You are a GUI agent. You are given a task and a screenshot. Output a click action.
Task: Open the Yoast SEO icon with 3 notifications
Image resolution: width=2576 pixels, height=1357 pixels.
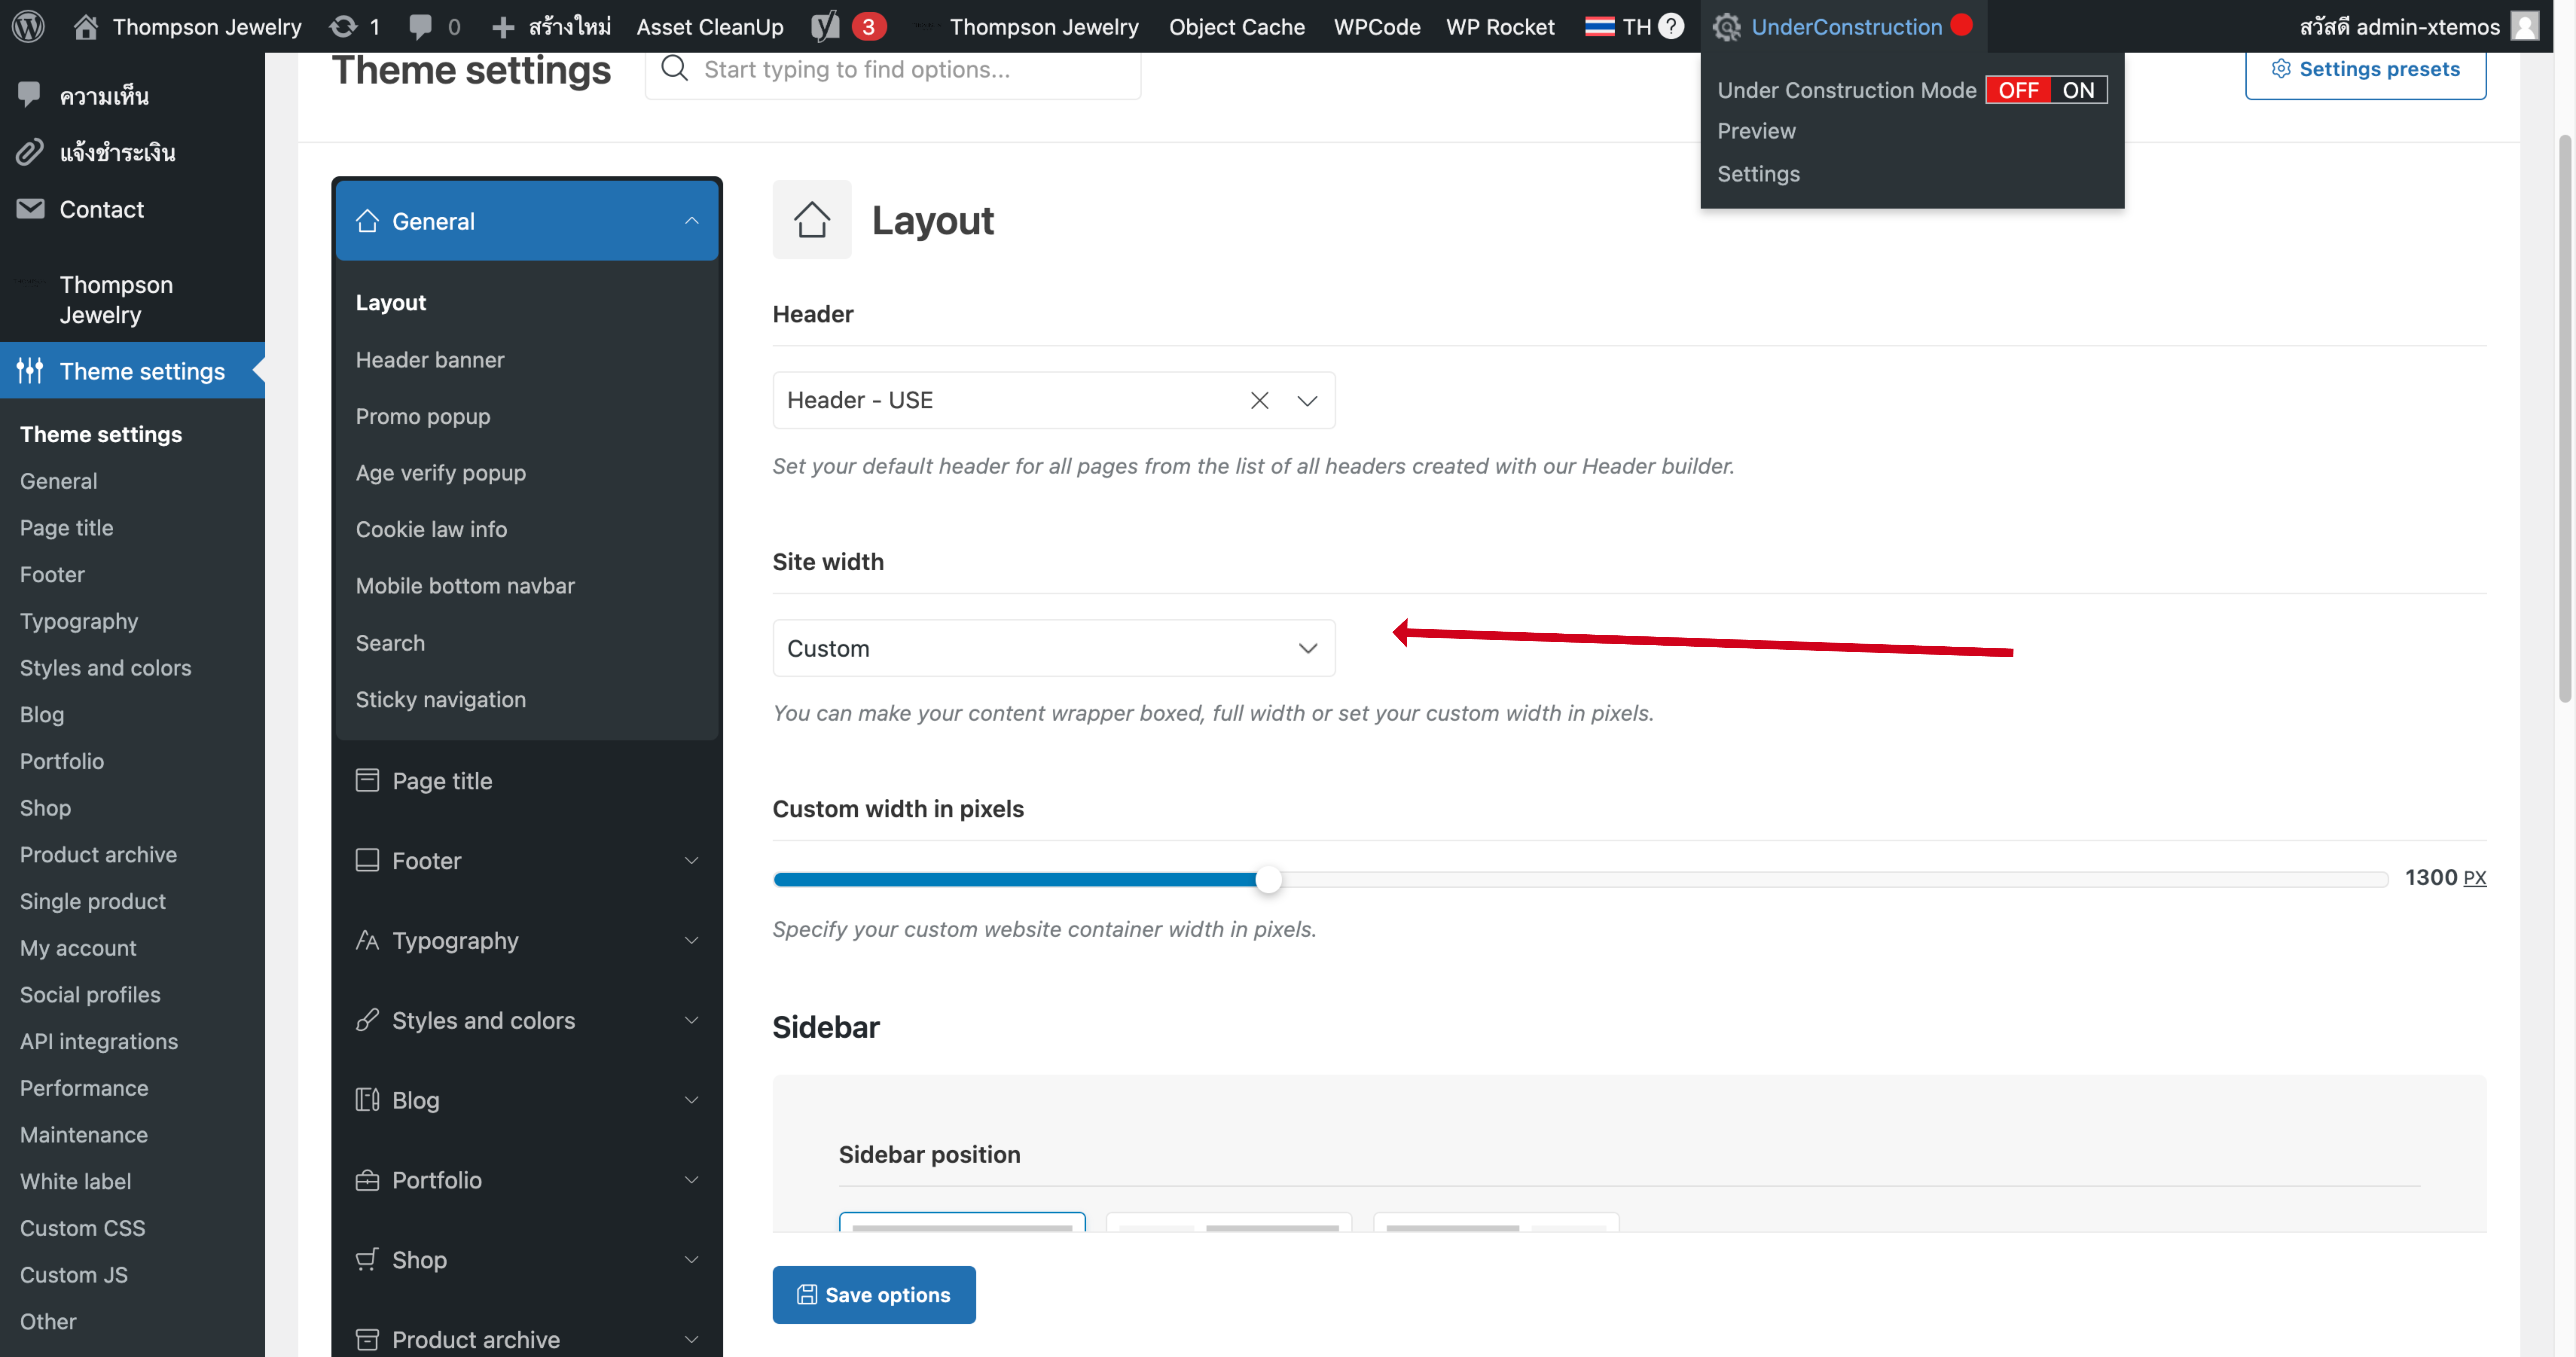pyautogui.click(x=825, y=26)
